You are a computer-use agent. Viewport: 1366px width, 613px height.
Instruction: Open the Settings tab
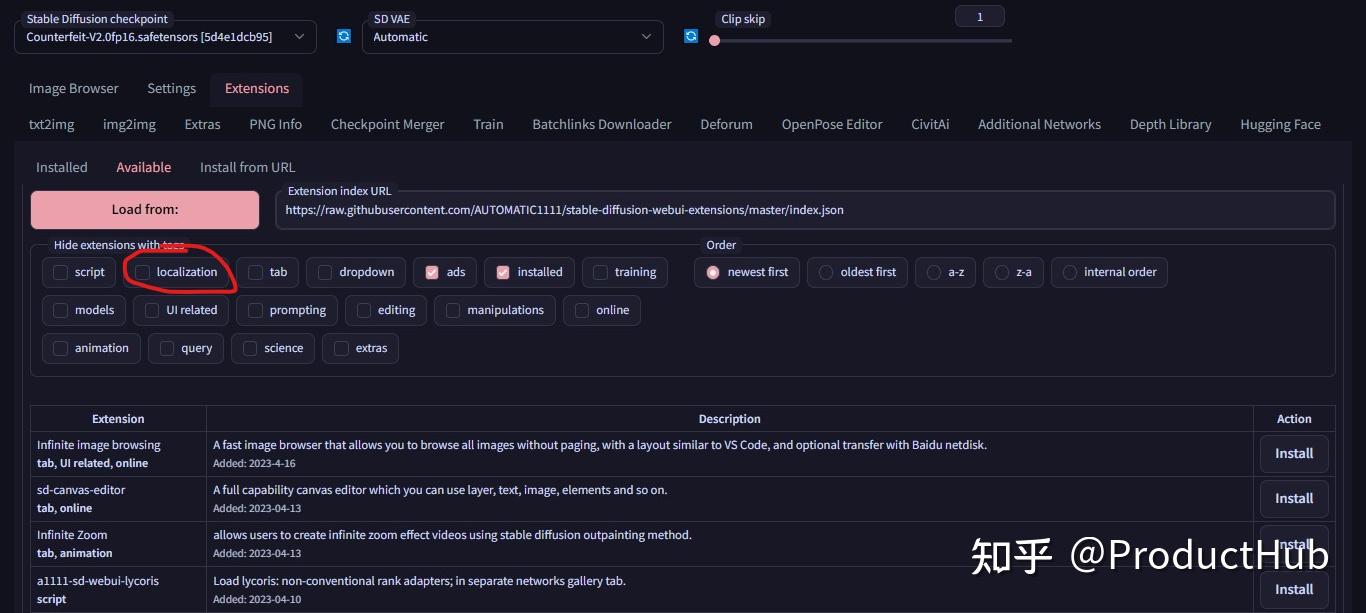coord(171,88)
